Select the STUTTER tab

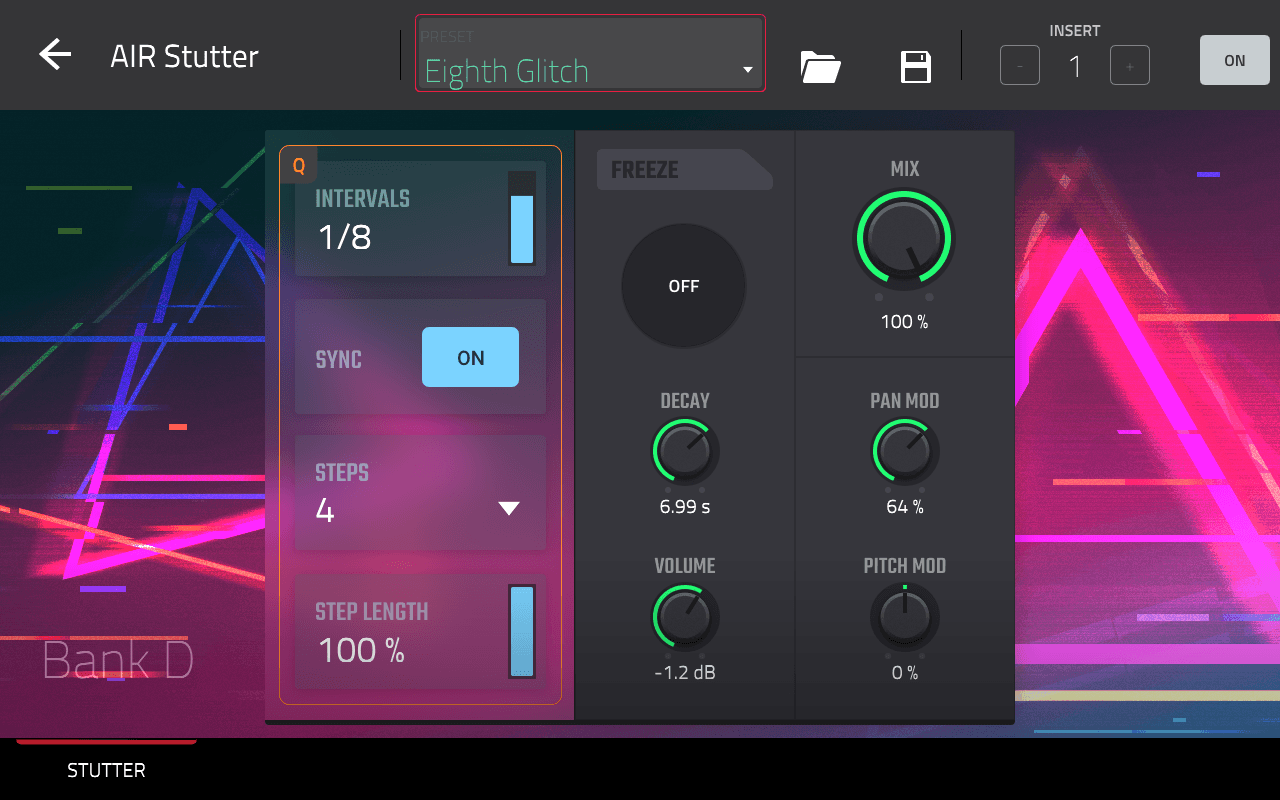coord(106,770)
